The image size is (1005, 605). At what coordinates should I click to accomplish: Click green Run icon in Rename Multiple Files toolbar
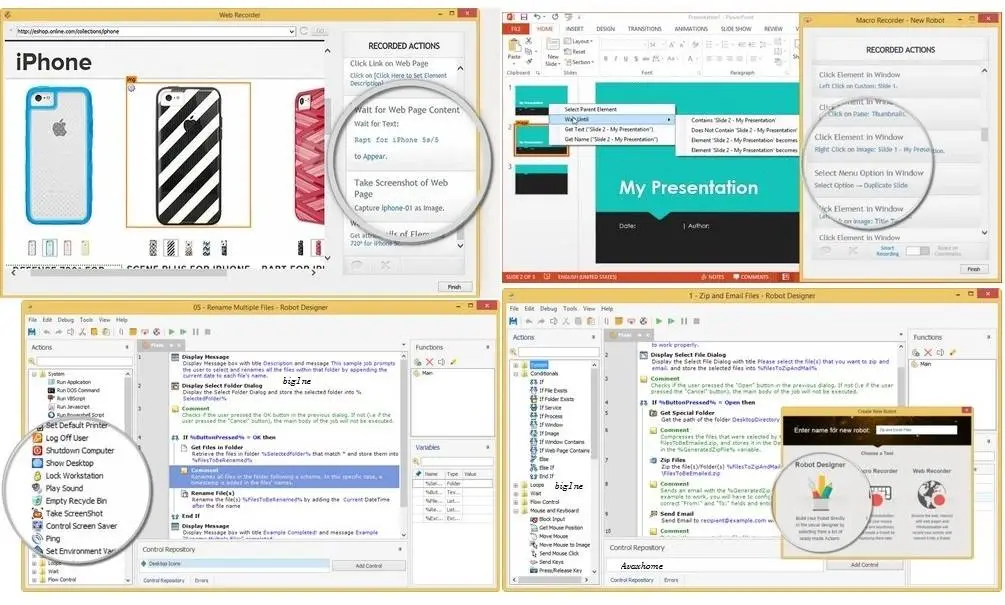(171, 332)
